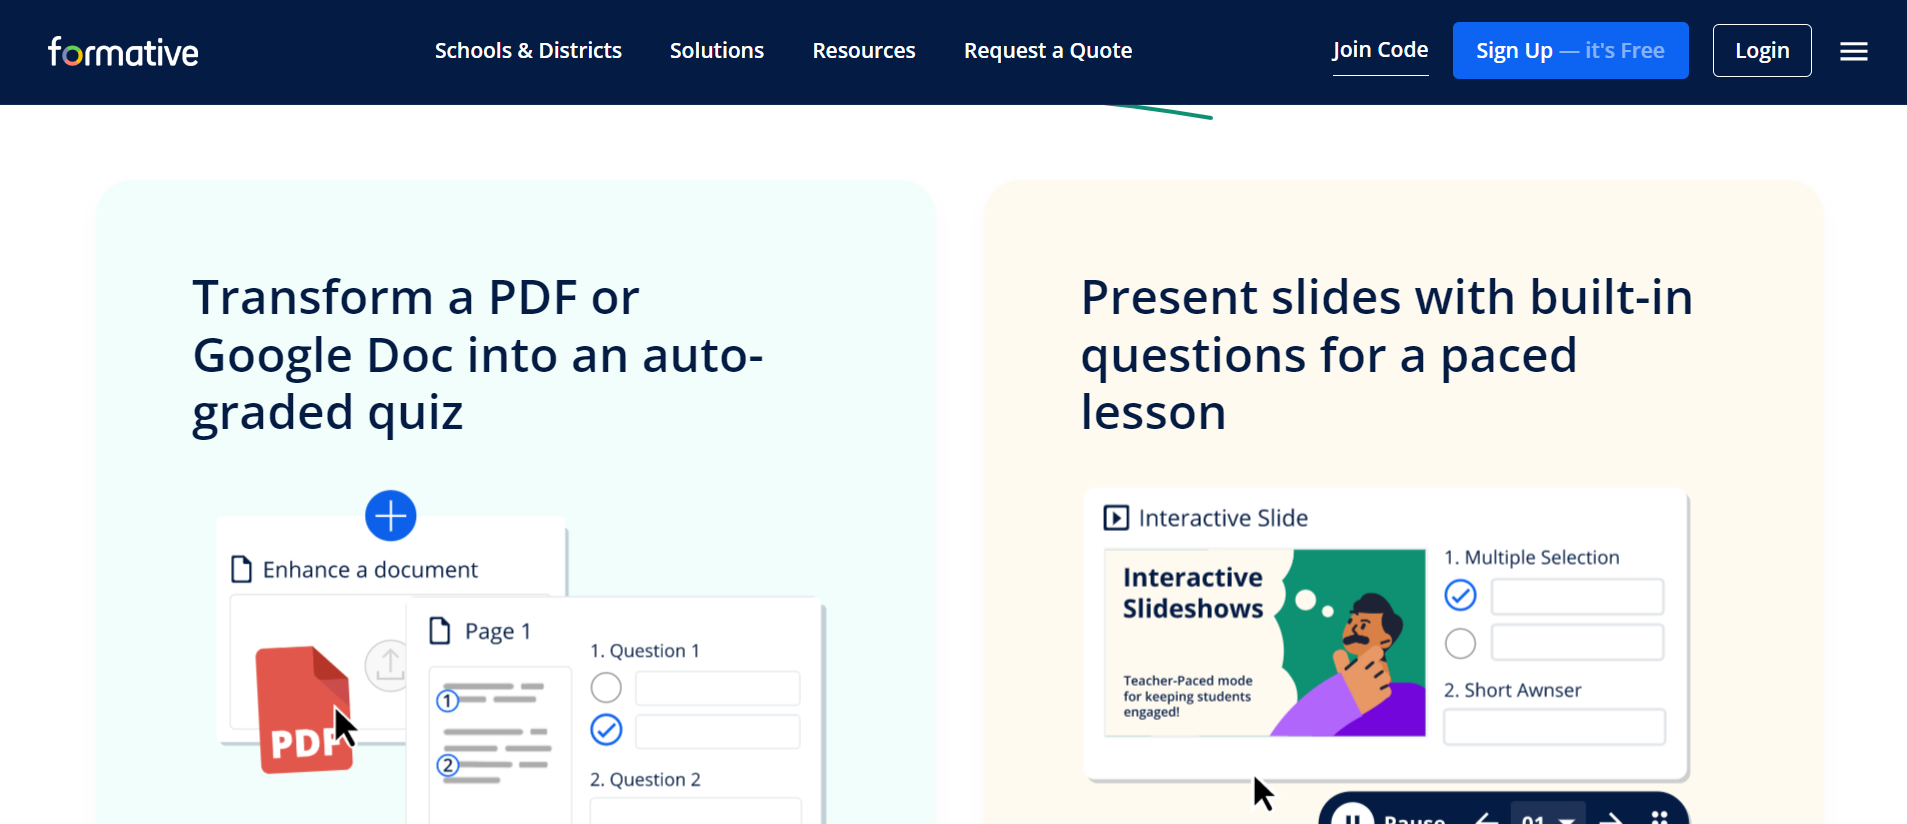The image size is (1907, 824).
Task: Open the slide grid overview icon
Action: pos(1660,818)
